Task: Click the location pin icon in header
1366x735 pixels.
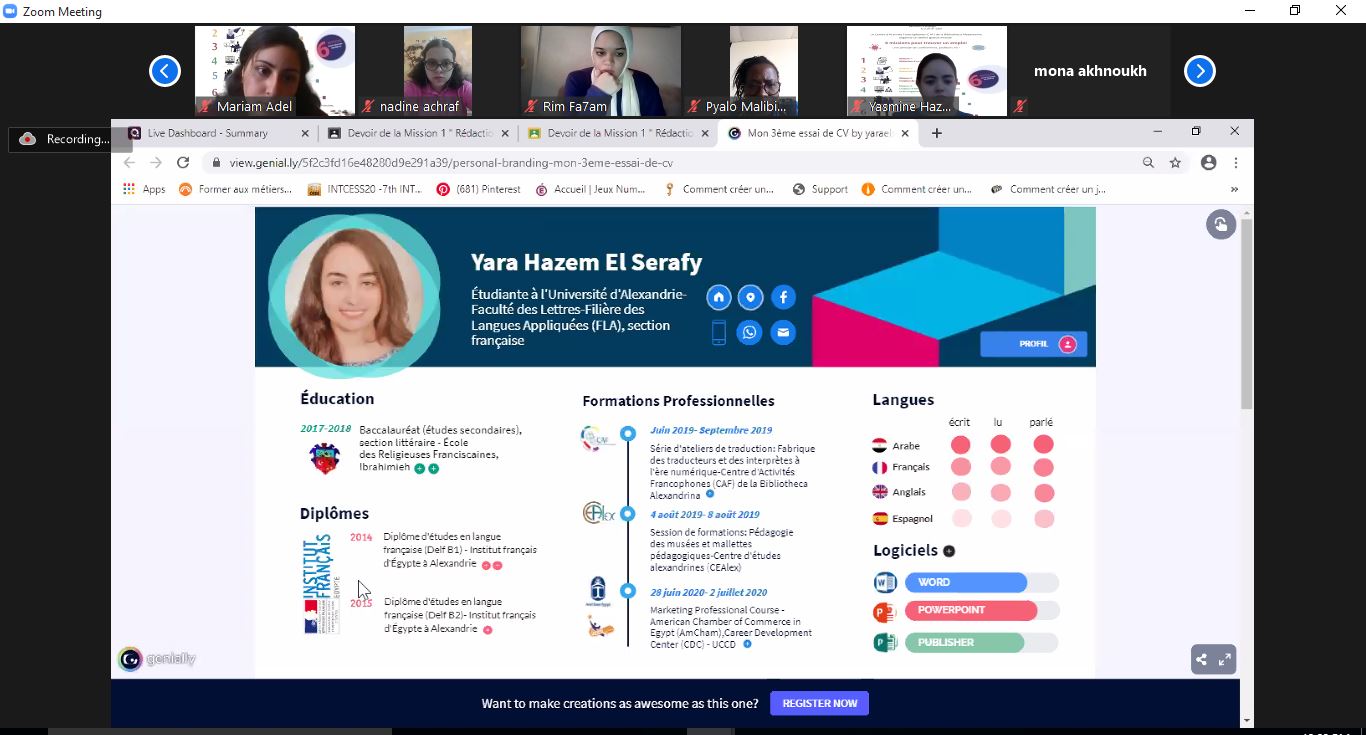Action: 750,297
